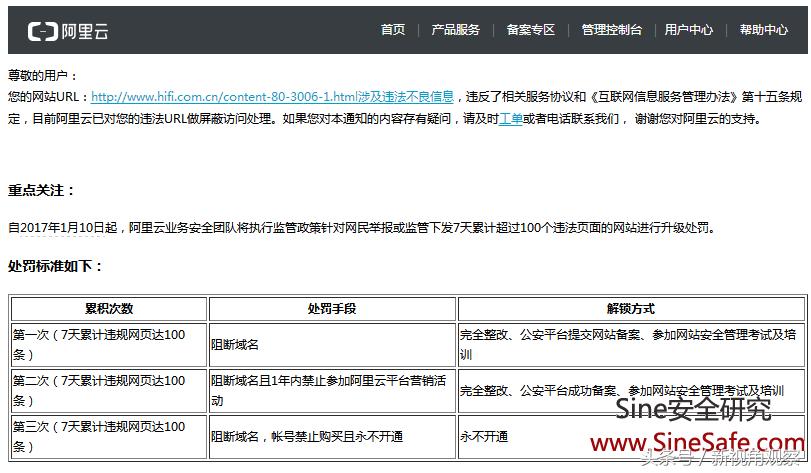Click the 永不开通 unlock cell
The image size is (811, 473).
coord(631,436)
